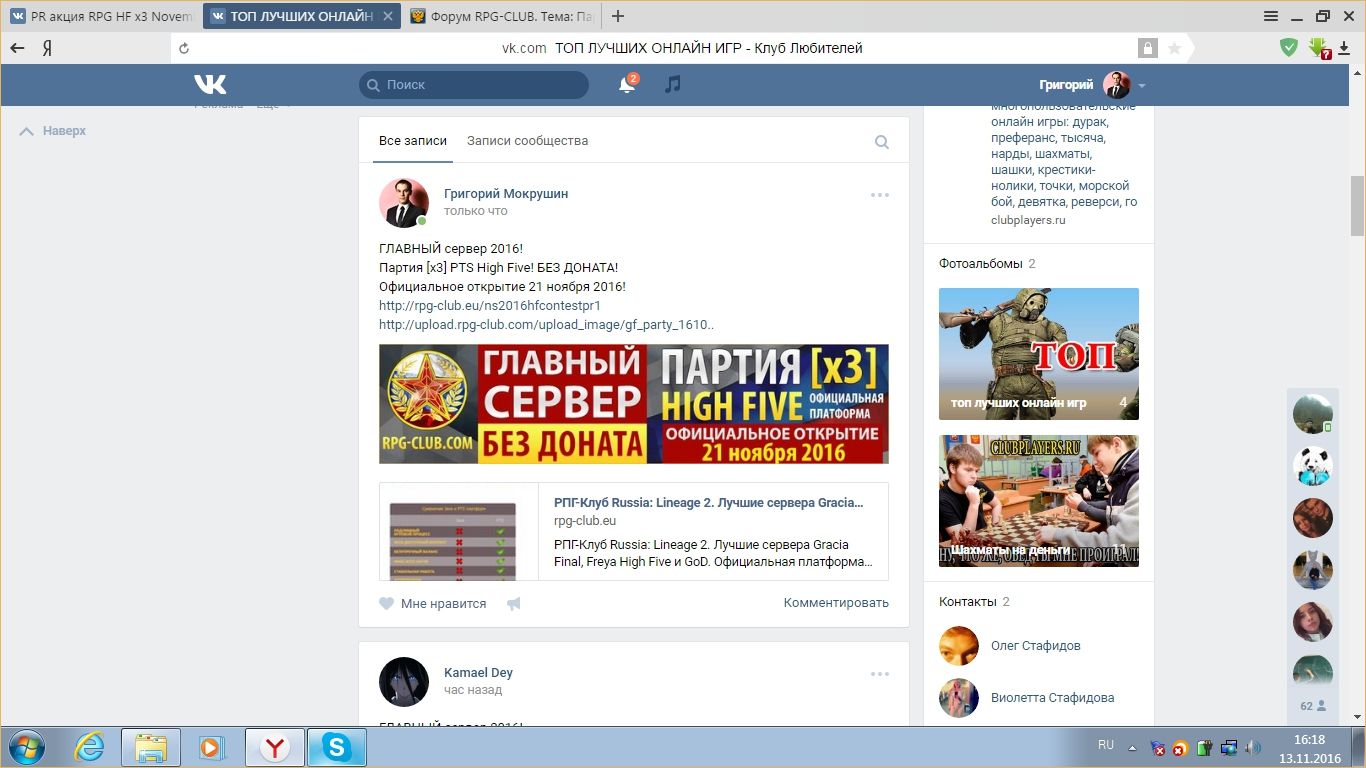Image resolution: width=1366 pixels, height=768 pixels.
Task: Click the VK logo in the header
Action: click(x=210, y=85)
